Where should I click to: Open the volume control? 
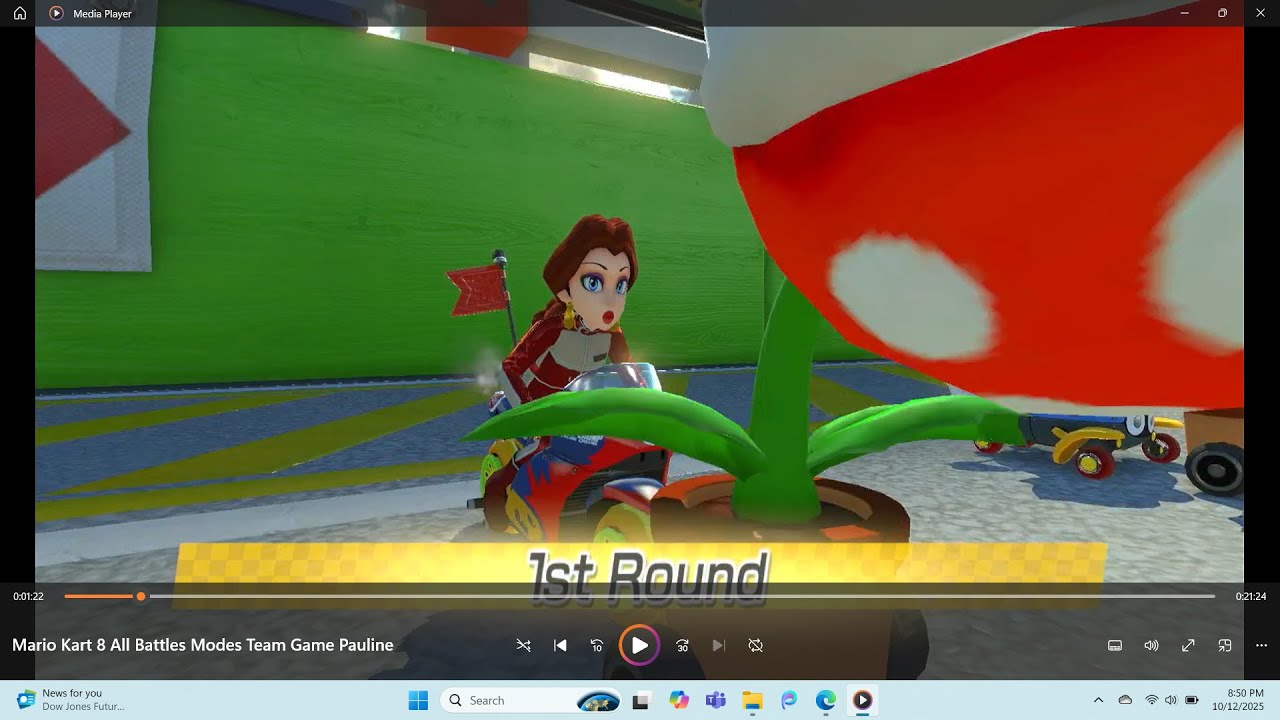click(x=1151, y=645)
